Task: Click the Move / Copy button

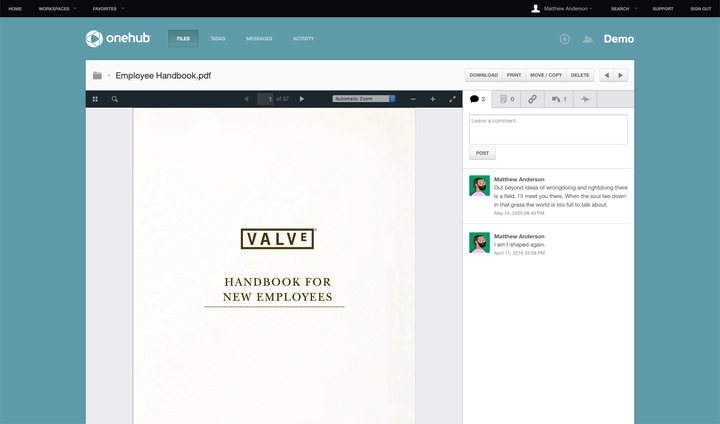Action: (546, 75)
